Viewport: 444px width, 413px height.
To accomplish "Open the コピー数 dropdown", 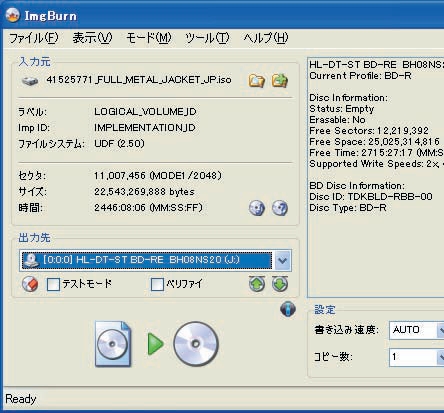I will tap(441, 357).
